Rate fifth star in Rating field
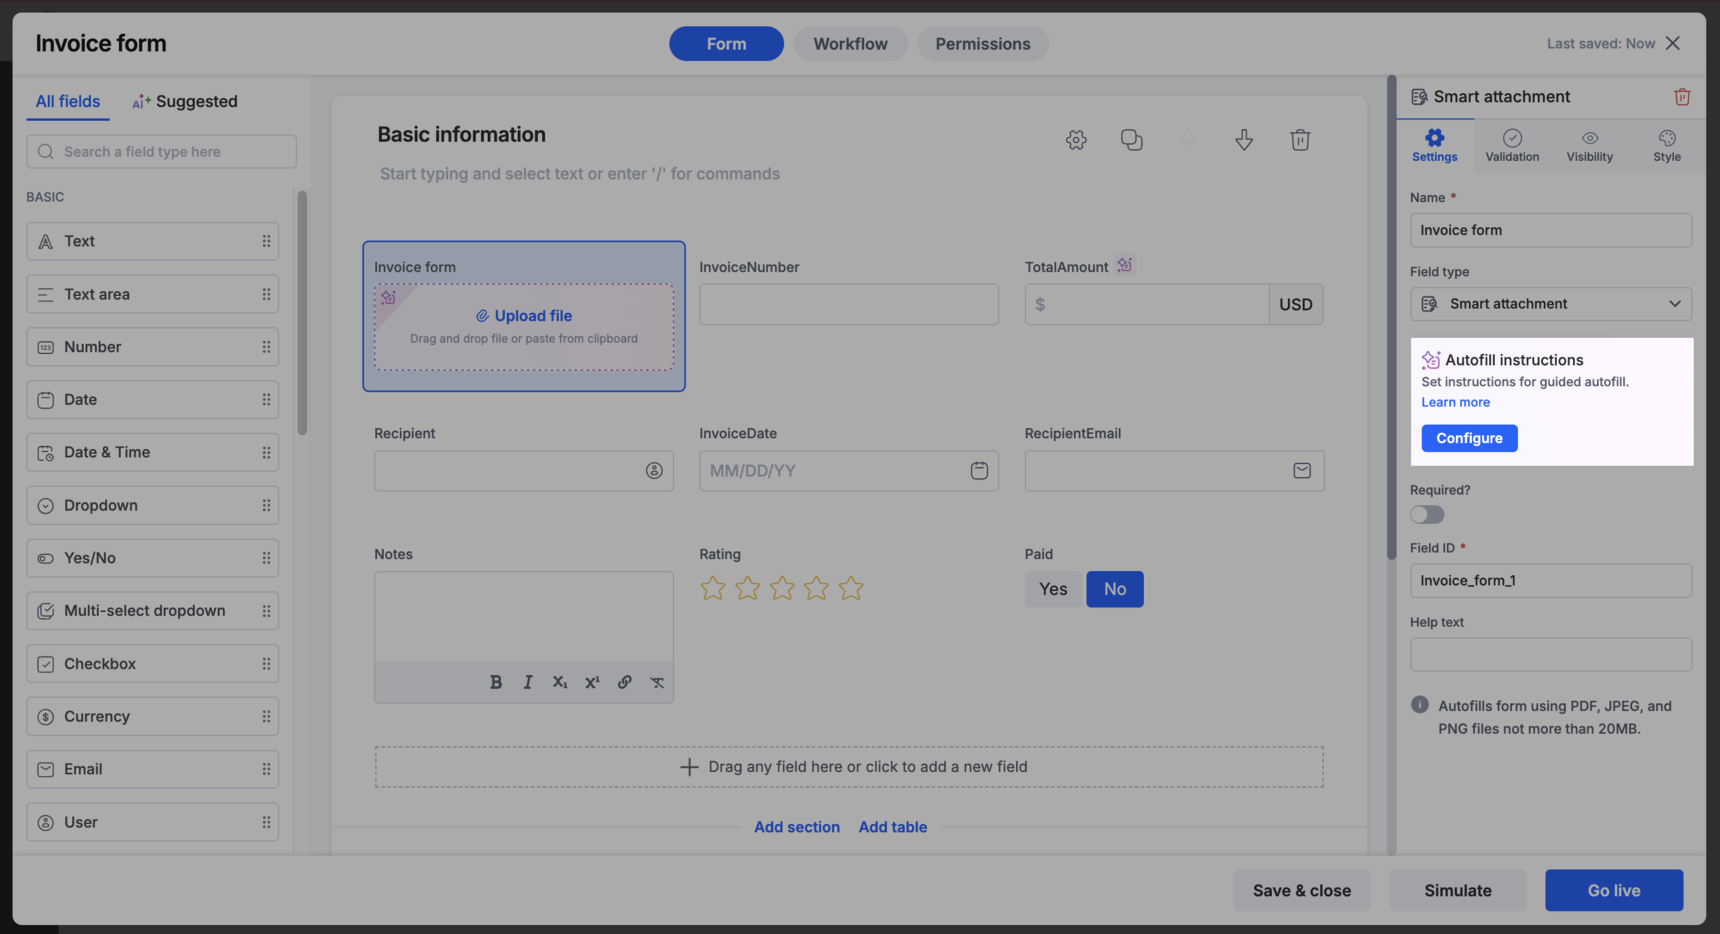The image size is (1720, 934). pos(851,588)
